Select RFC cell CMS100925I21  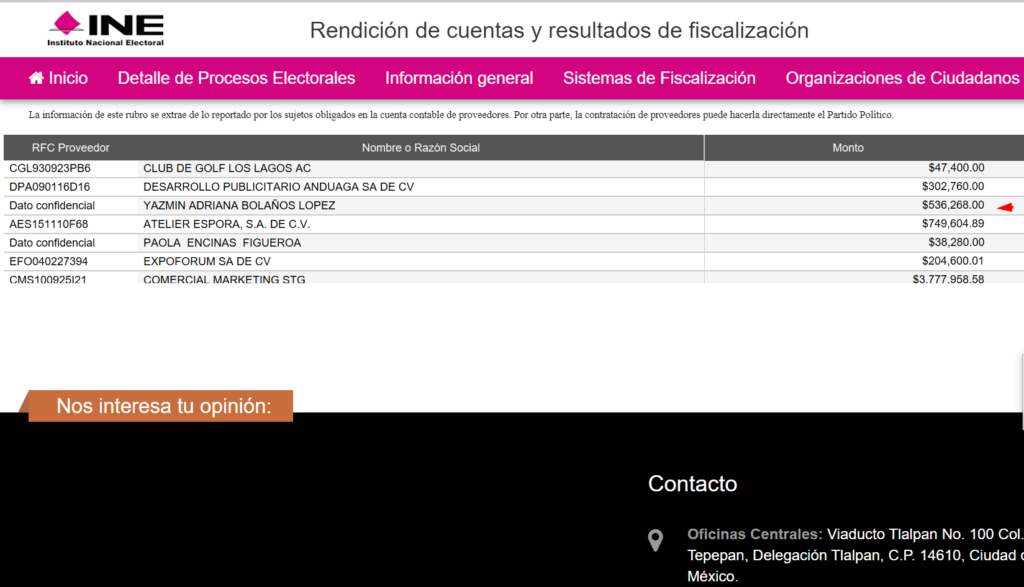48,279
